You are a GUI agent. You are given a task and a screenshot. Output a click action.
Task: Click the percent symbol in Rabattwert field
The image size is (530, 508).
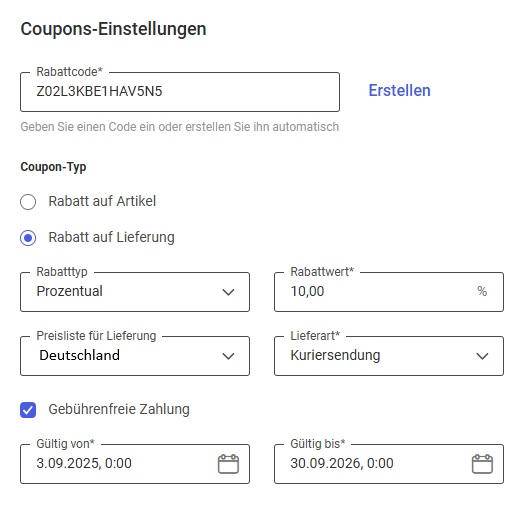[x=482, y=291]
